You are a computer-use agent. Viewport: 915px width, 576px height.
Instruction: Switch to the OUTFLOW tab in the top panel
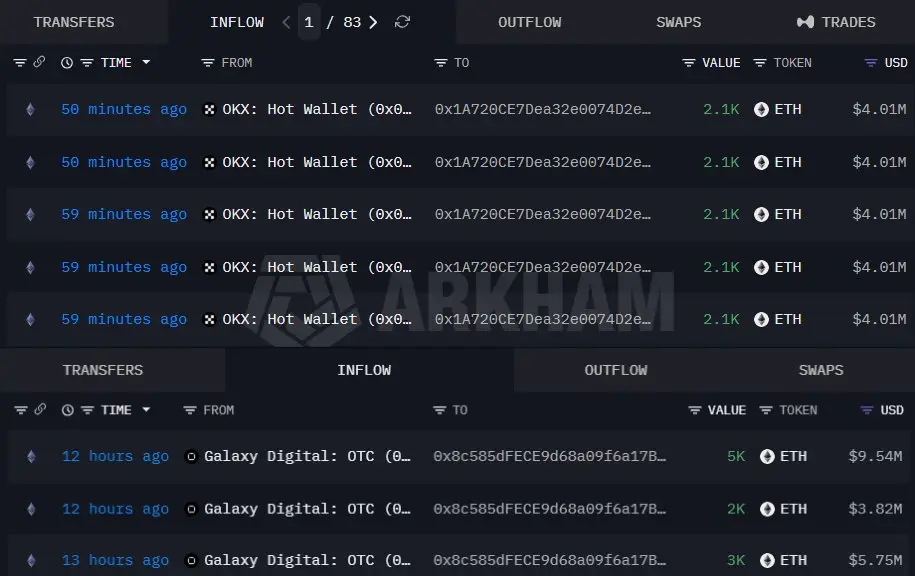pyautogui.click(x=529, y=22)
